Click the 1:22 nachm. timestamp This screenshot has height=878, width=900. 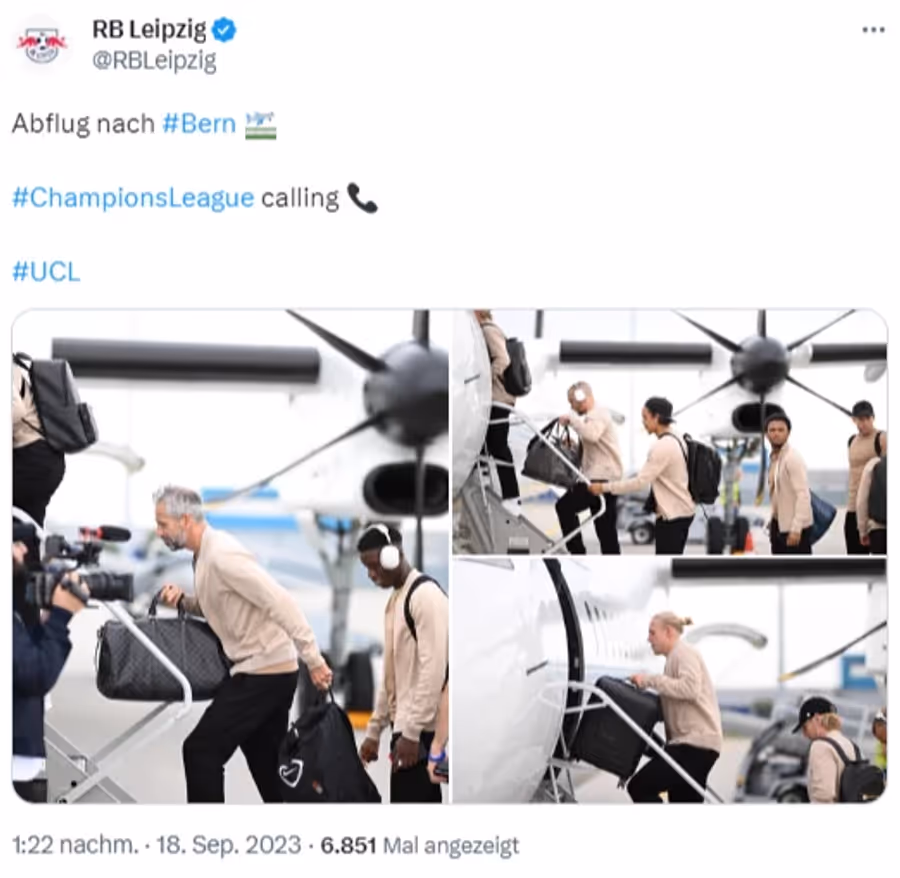pos(75,845)
